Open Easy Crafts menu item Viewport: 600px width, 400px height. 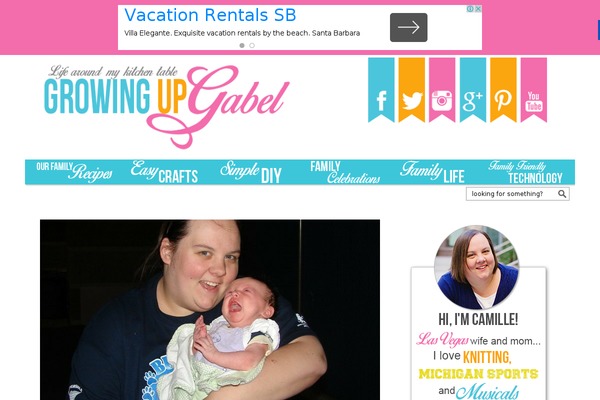164,172
